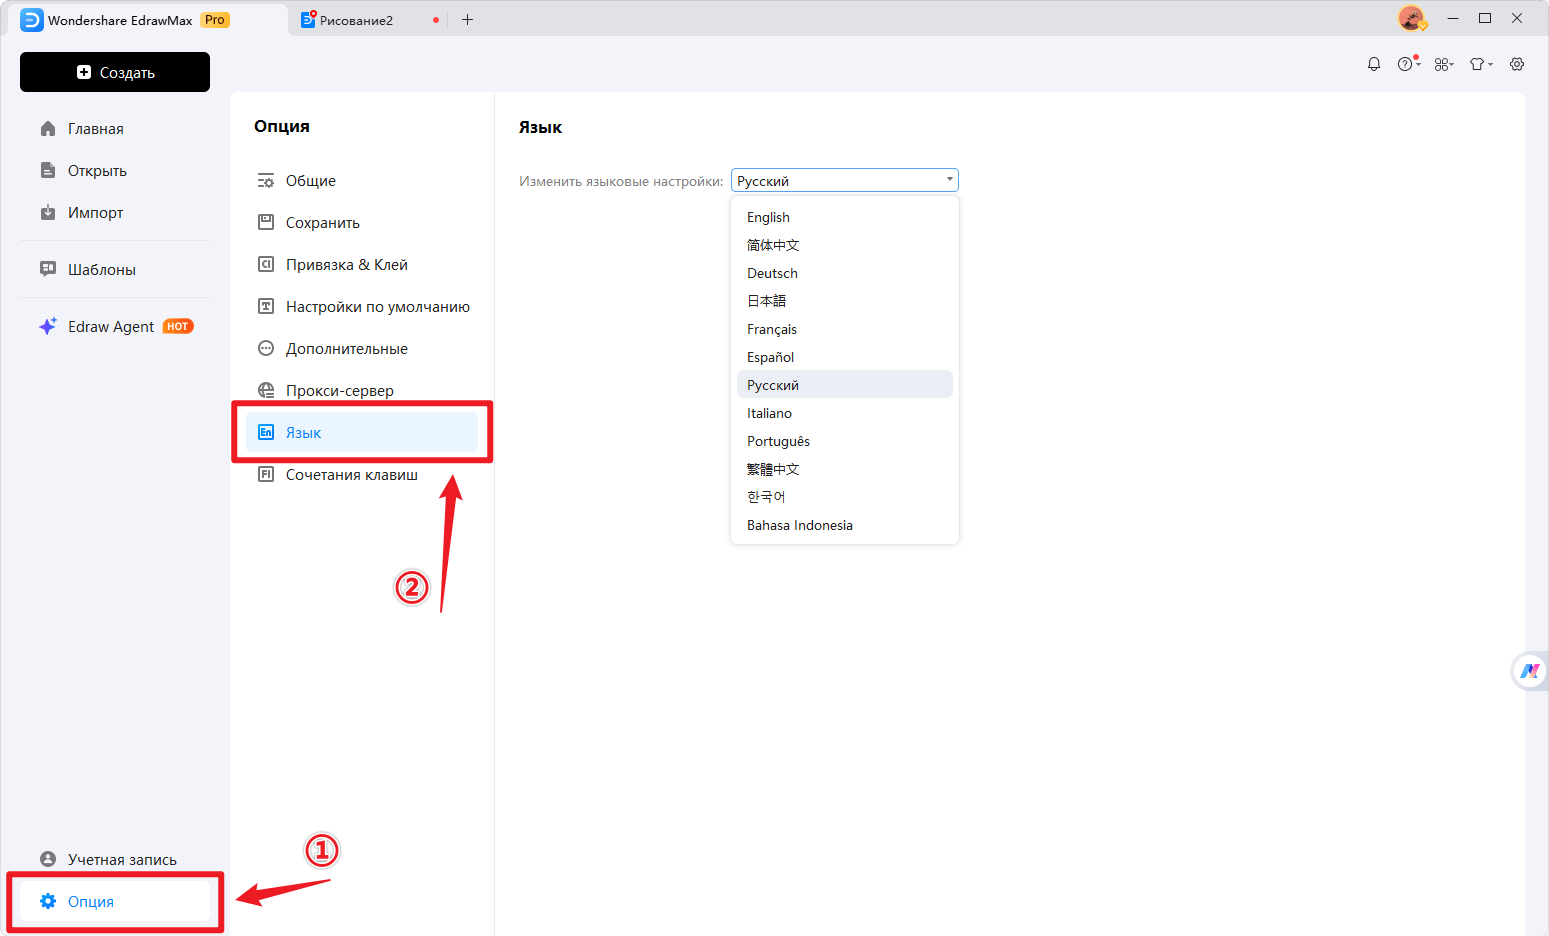Viewport: 1549px width, 936px height.
Task: Open Edraw Agent in the sidebar
Action: coord(110,327)
